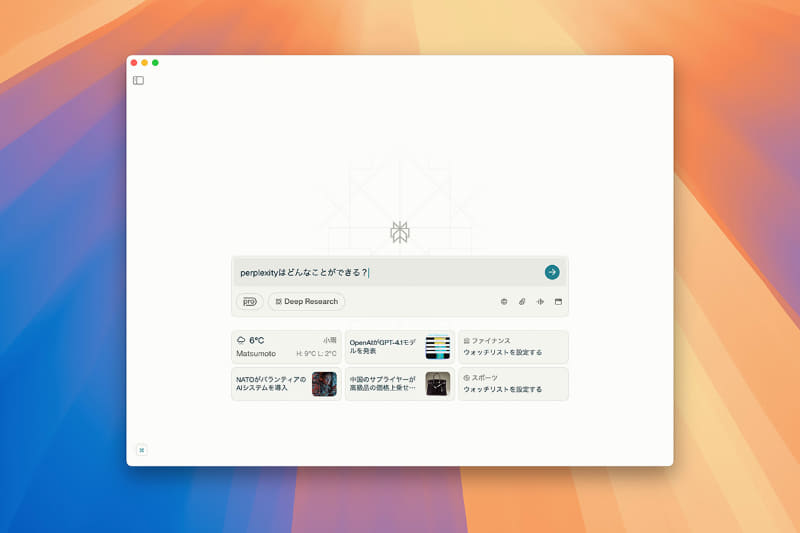The height and width of the screenshot is (533, 800).
Task: Click the window capture icon in search box
Action: (x=558, y=301)
